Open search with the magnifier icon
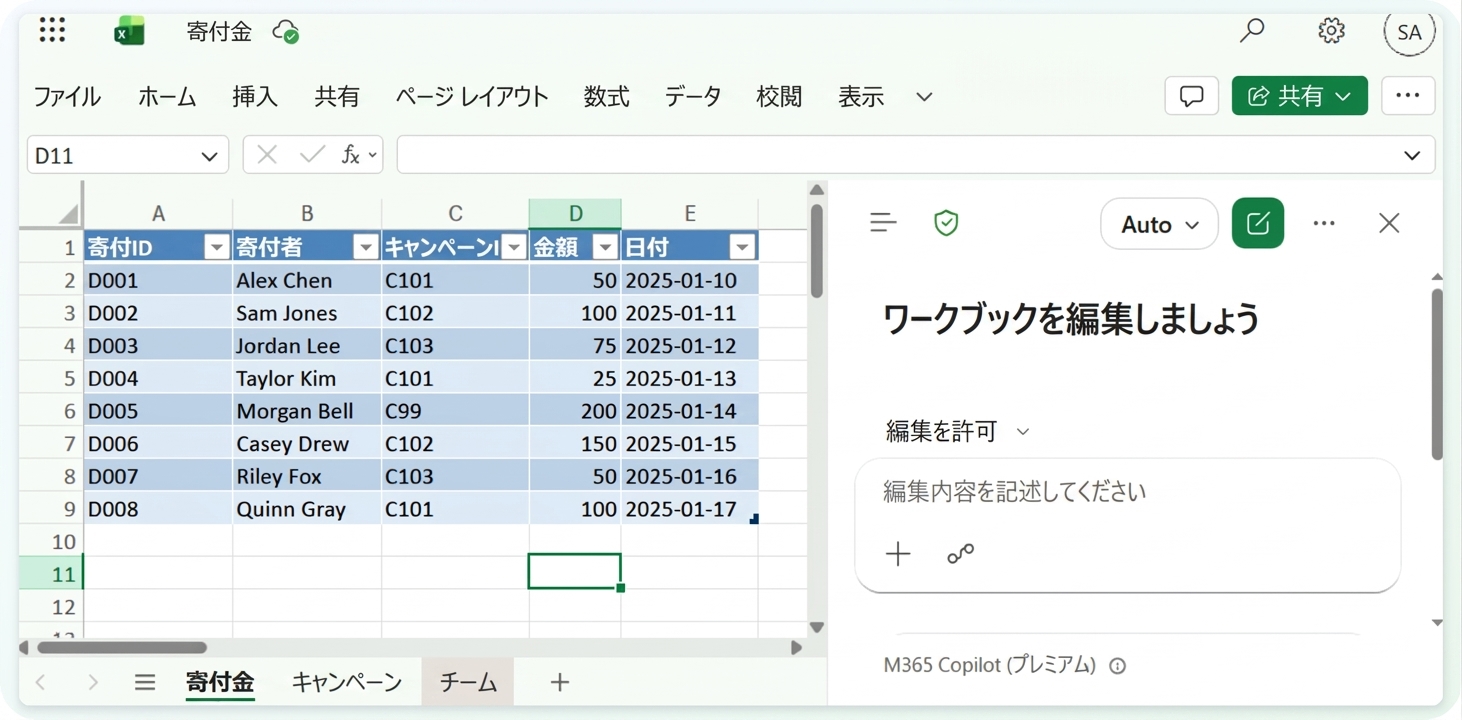The image size is (1462, 720). tap(1252, 31)
